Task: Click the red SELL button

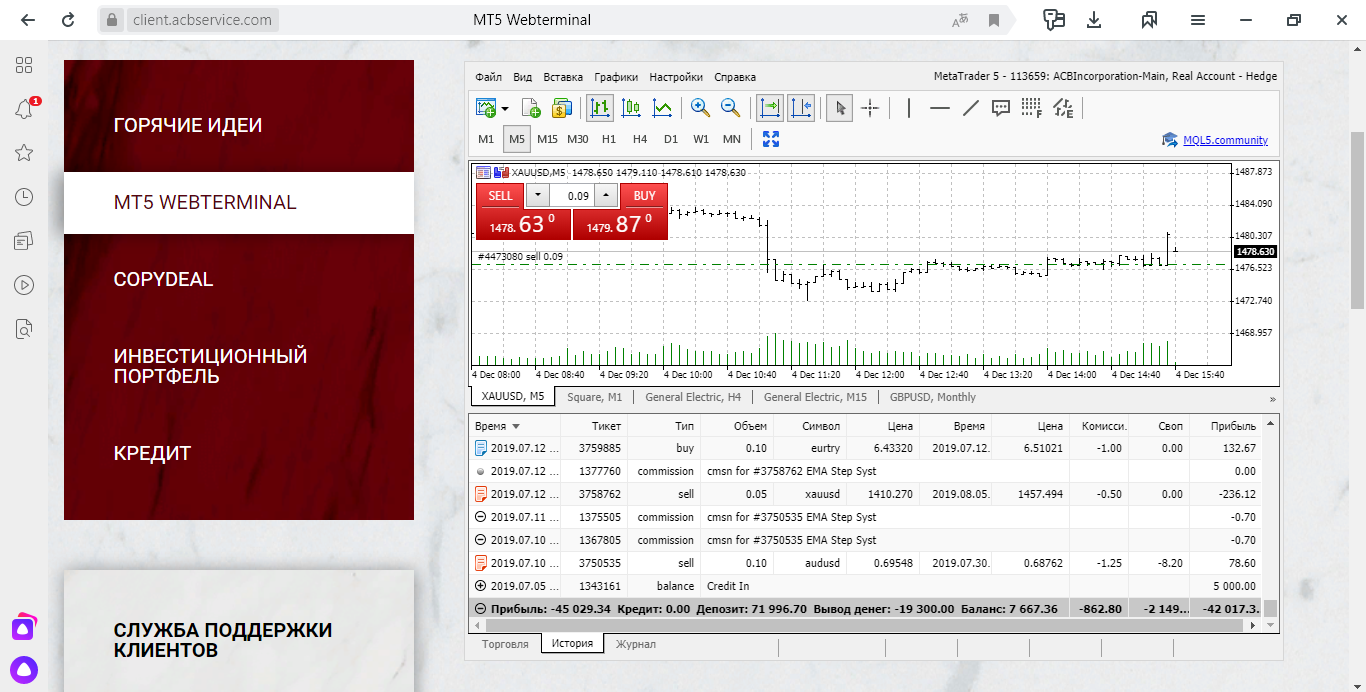Action: pyautogui.click(x=500, y=195)
